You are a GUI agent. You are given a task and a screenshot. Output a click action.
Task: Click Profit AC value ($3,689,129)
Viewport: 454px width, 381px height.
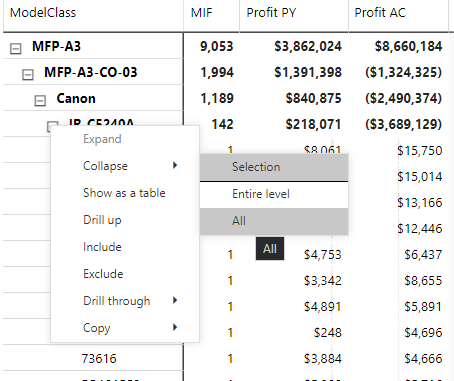click(x=404, y=124)
